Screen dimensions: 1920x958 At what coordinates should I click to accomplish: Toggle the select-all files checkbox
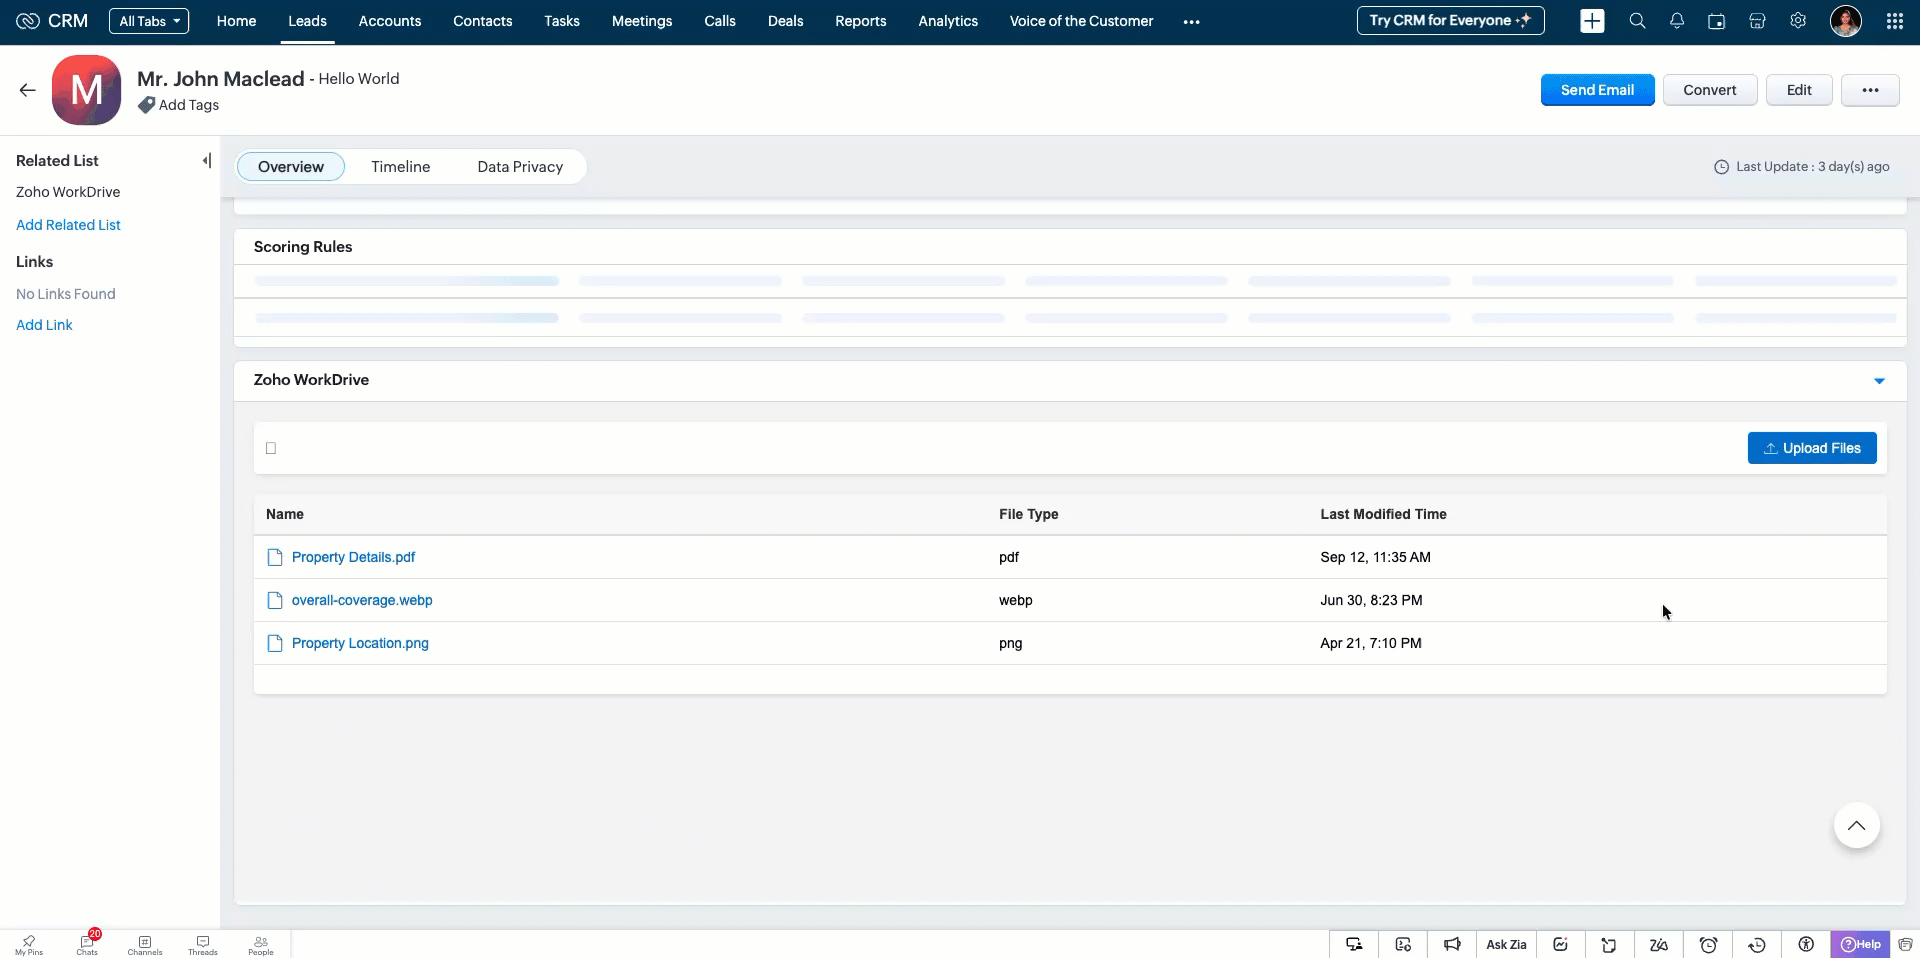click(271, 448)
